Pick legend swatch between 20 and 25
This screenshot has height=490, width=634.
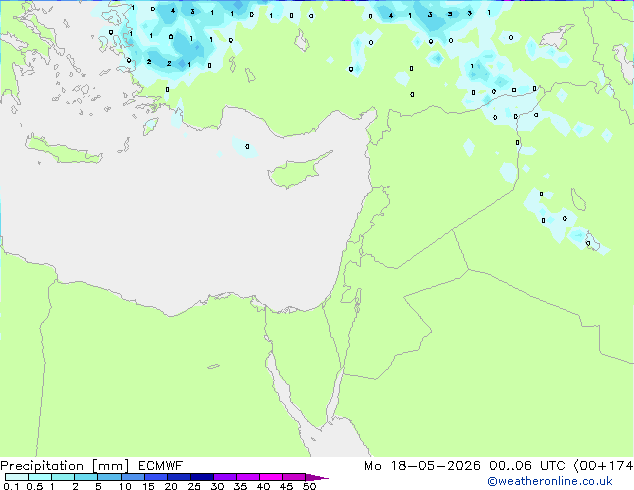pyautogui.click(x=178, y=477)
